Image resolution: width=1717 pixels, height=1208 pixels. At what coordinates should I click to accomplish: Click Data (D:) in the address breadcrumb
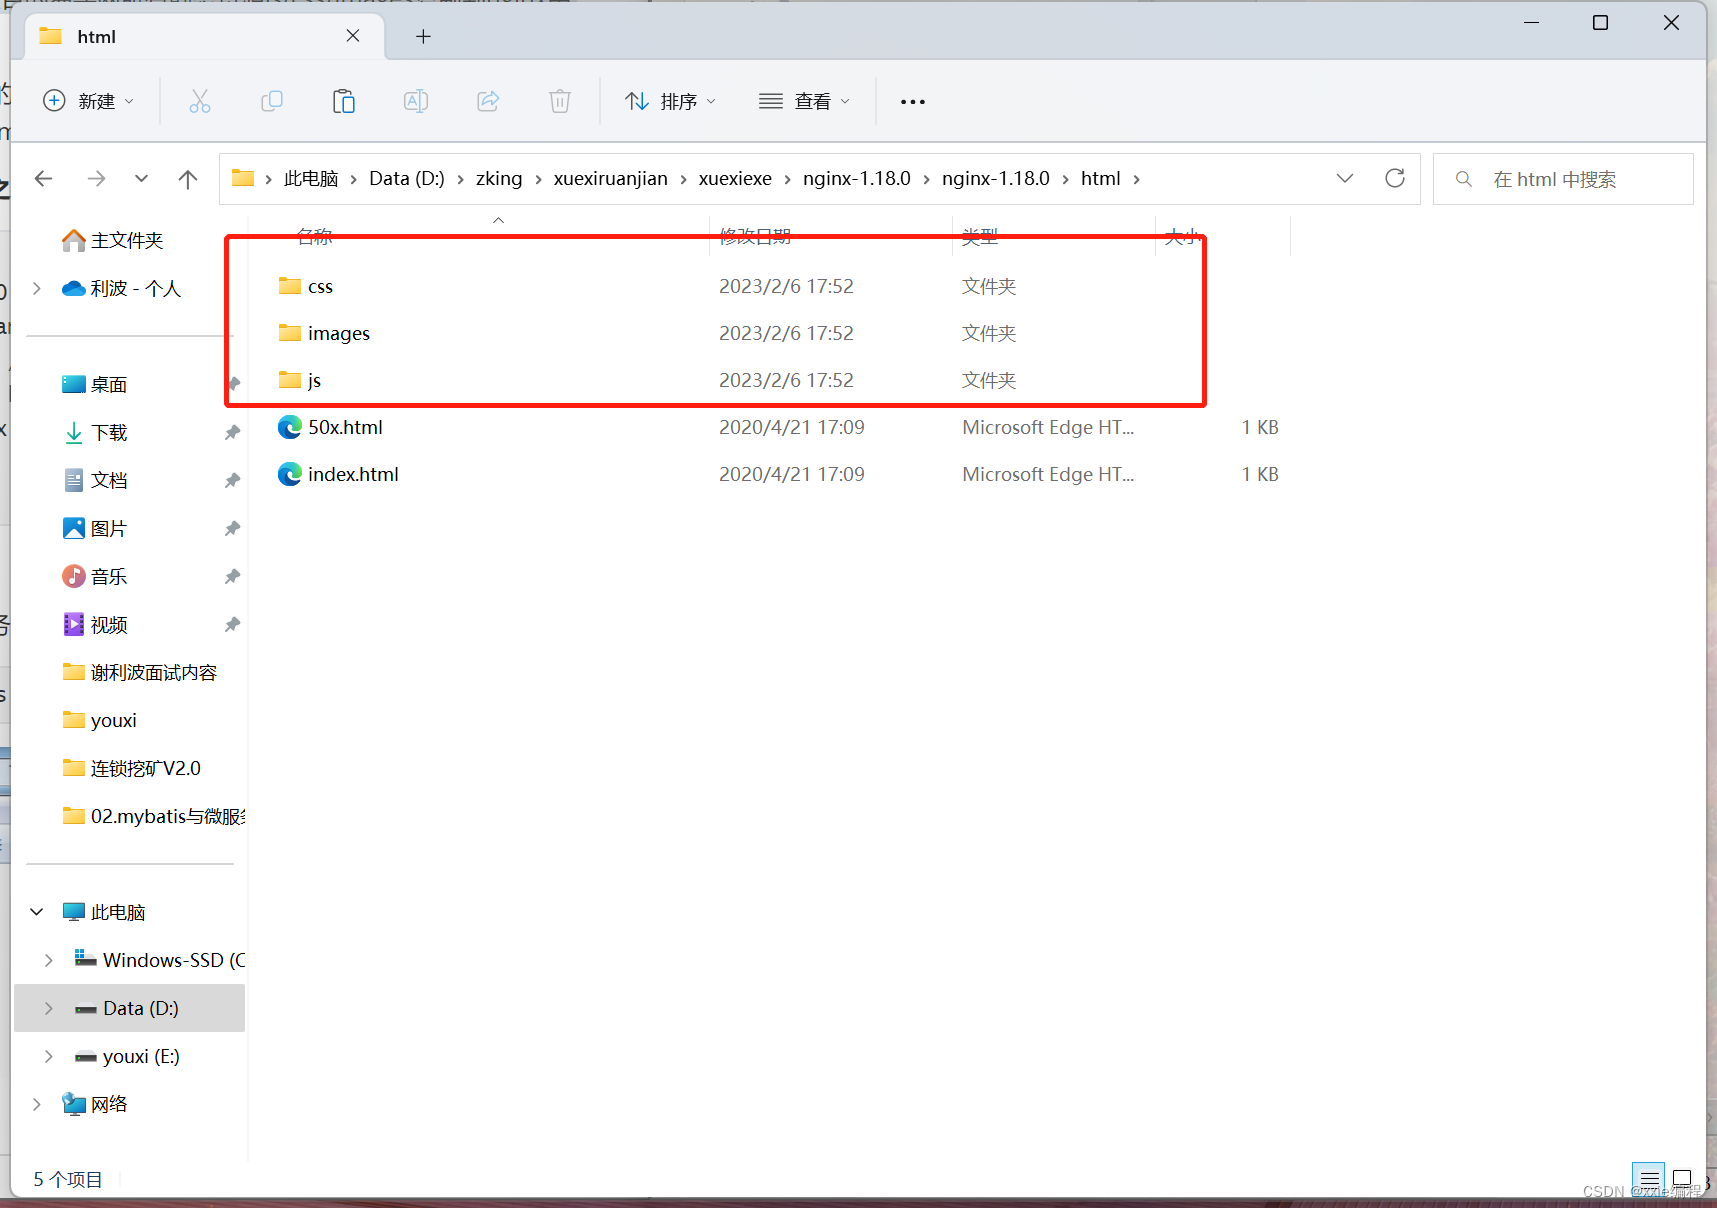[407, 179]
